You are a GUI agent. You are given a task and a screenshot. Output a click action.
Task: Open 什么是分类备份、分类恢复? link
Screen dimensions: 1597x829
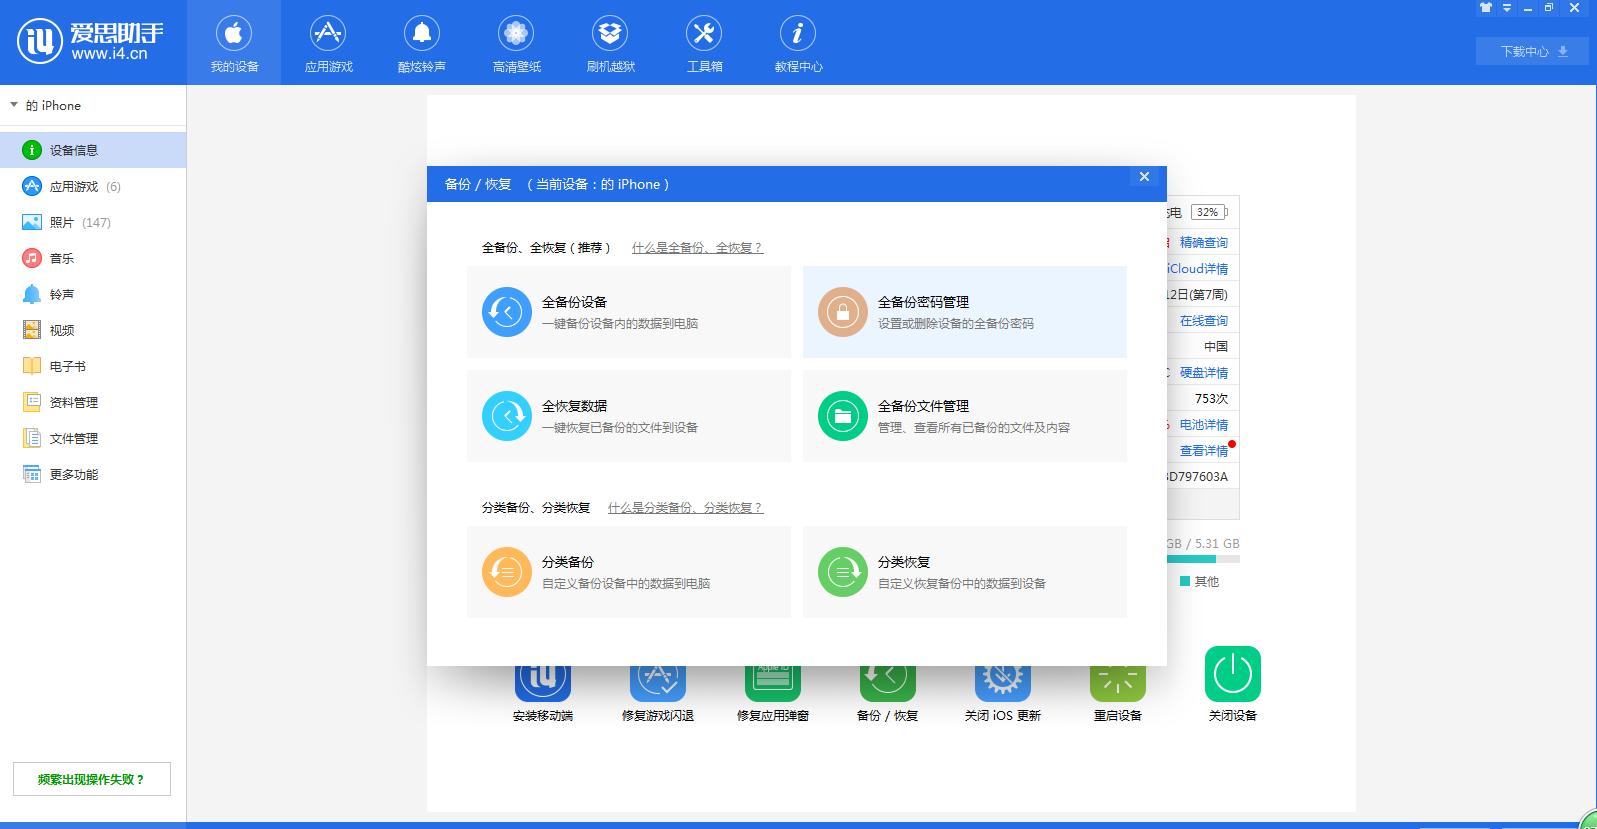(x=685, y=507)
